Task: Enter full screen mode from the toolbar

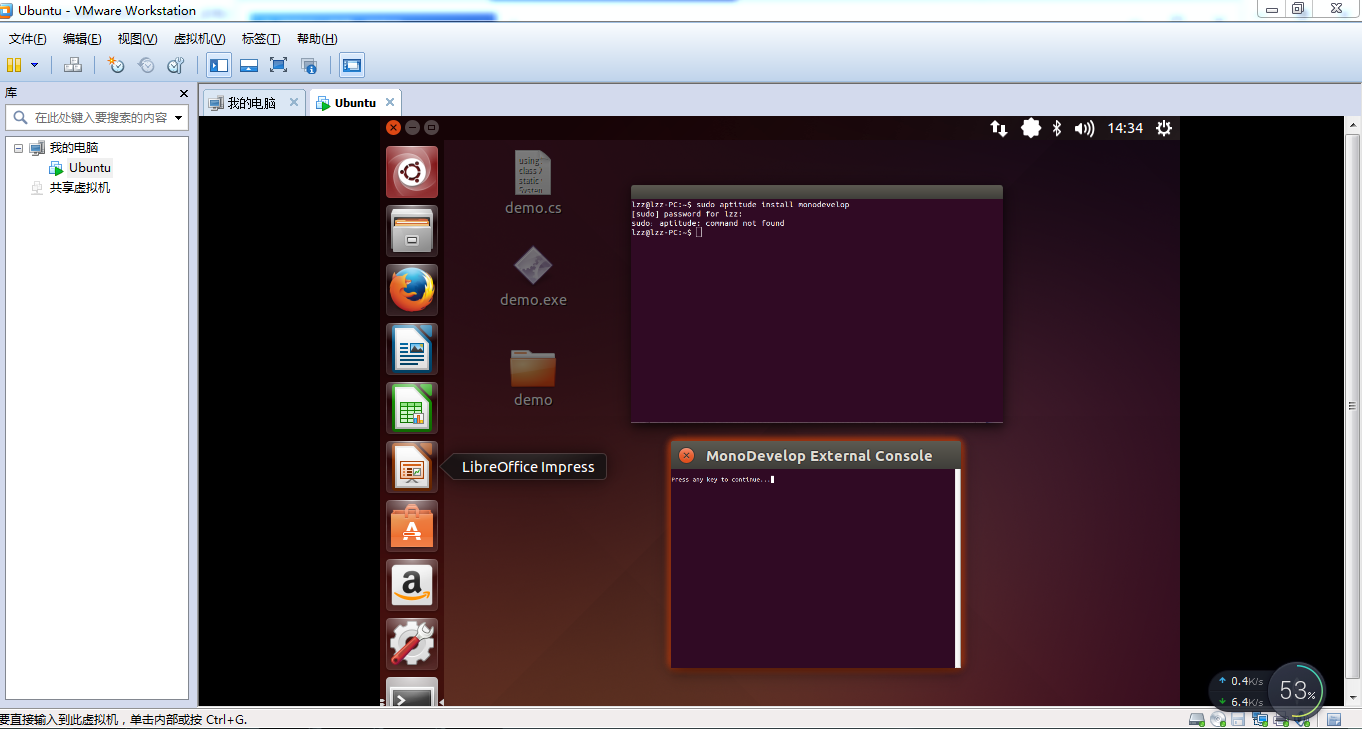Action: click(x=279, y=65)
